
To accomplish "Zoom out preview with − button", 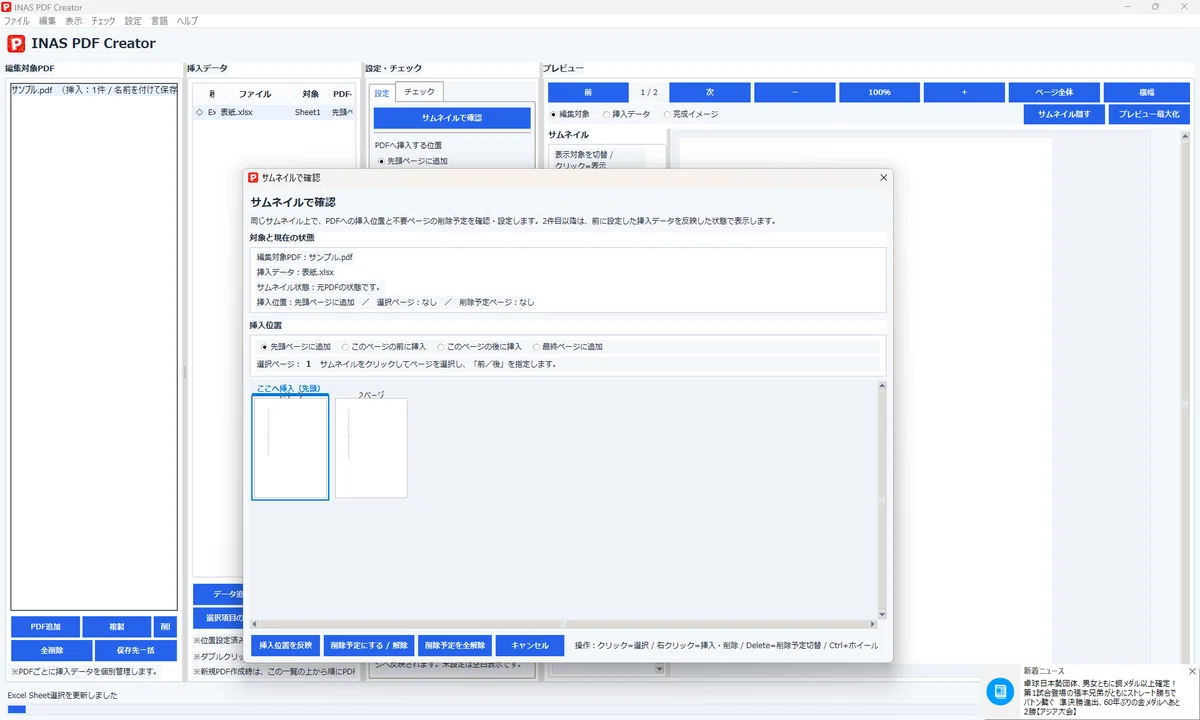I will tap(794, 92).
